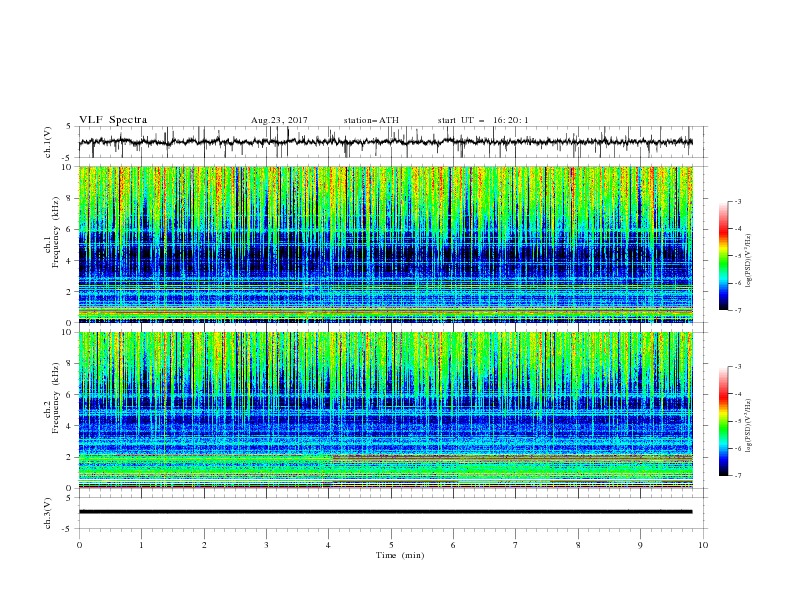Click time-axis tick label "3"

pyautogui.click(x=266, y=545)
